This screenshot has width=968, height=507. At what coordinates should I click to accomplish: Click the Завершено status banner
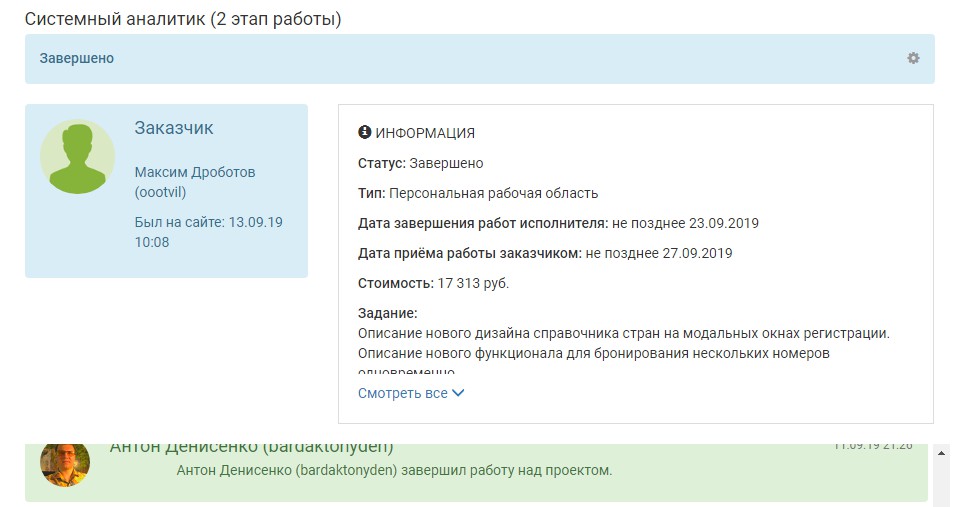(77, 58)
